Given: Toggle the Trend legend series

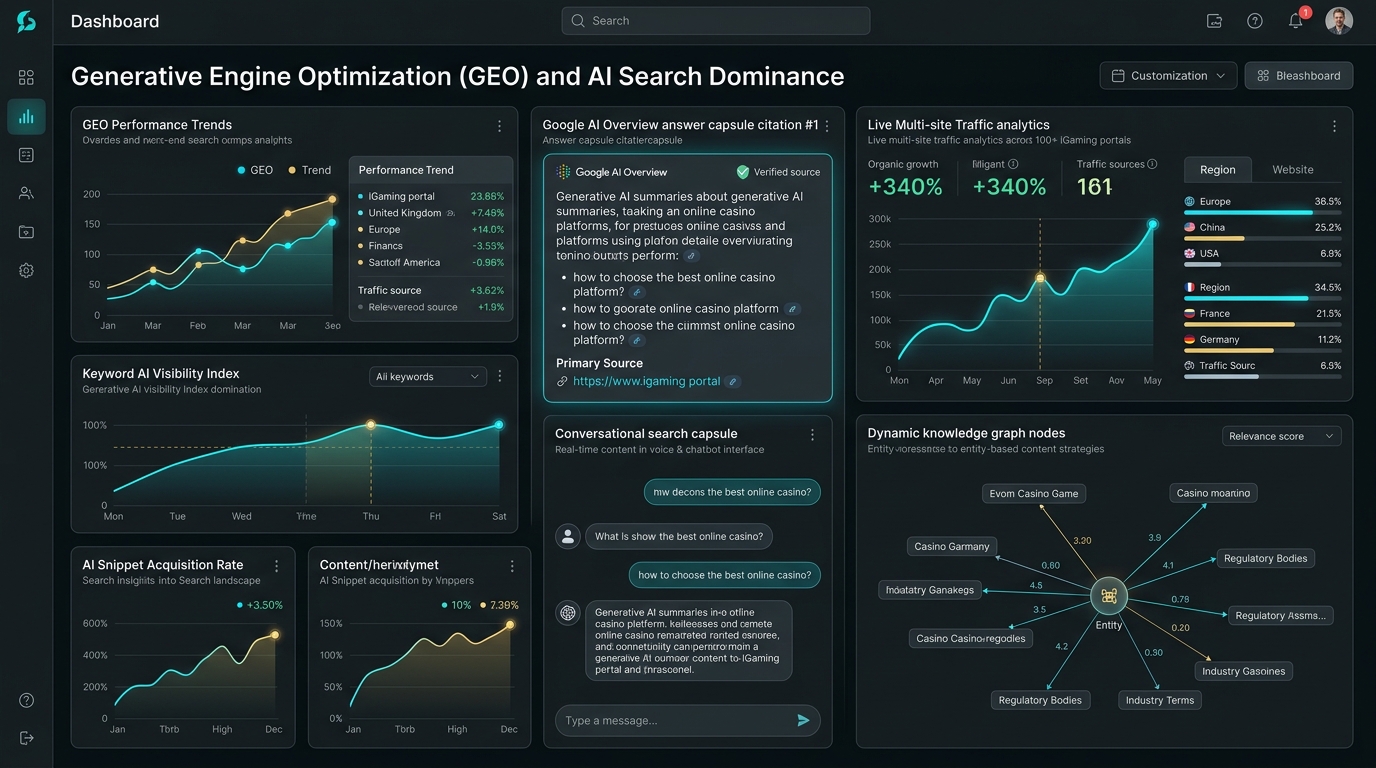Looking at the screenshot, I should (310, 170).
